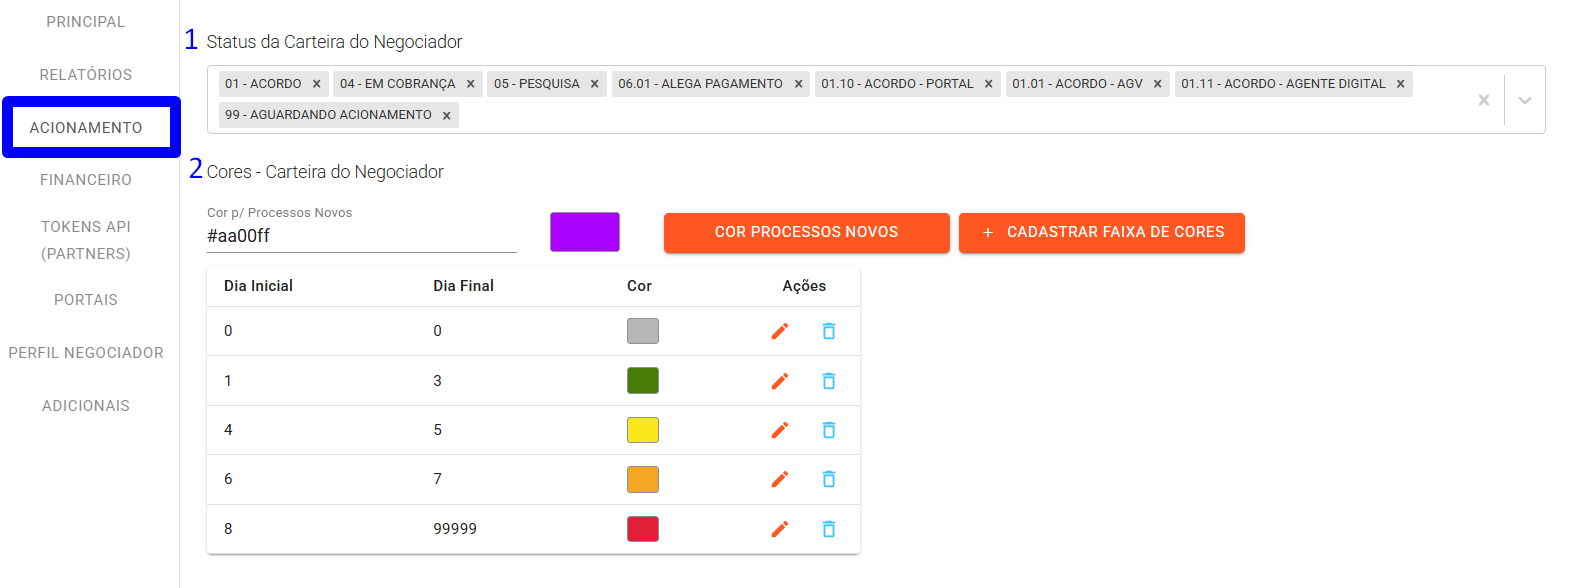Click the red color swatch in last row
The height and width of the screenshot is (588, 1569).
point(642,529)
